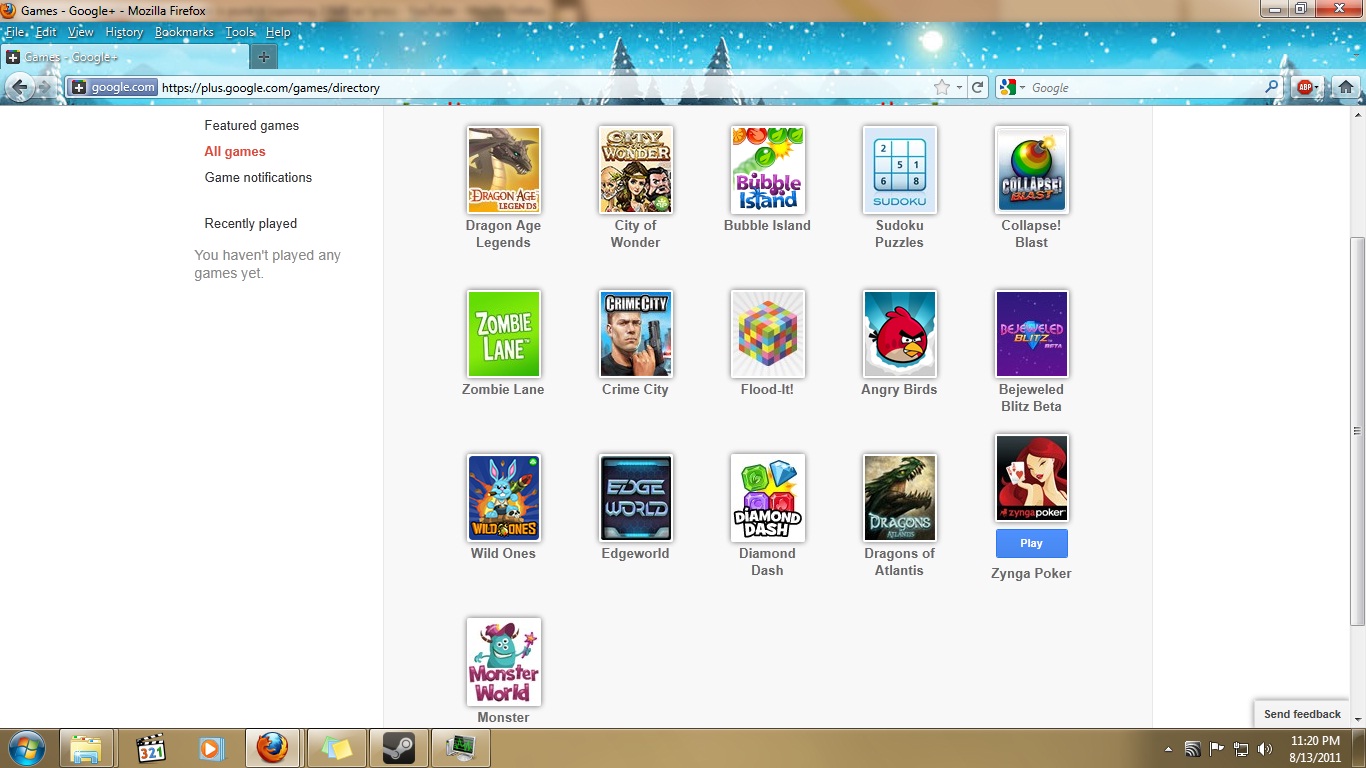Select the Crime City game icon
The image size is (1366, 768).
click(636, 334)
